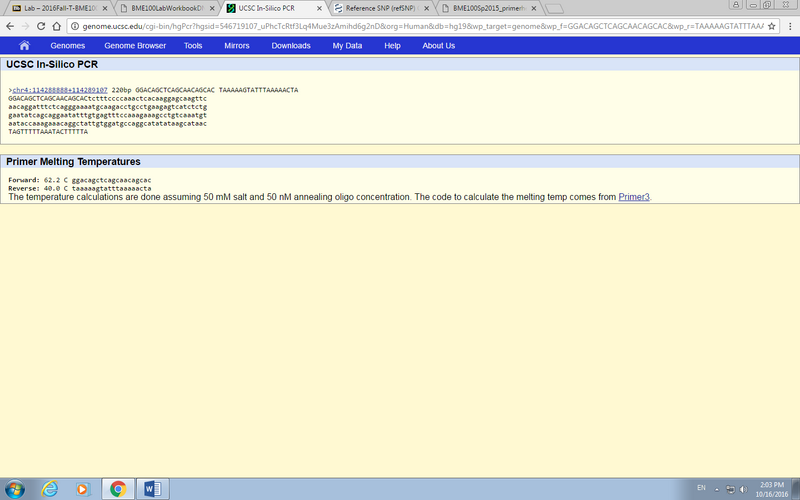Screen dimensions: 800x500
Task: Reload the page with the refresh icon
Action: point(41,25)
